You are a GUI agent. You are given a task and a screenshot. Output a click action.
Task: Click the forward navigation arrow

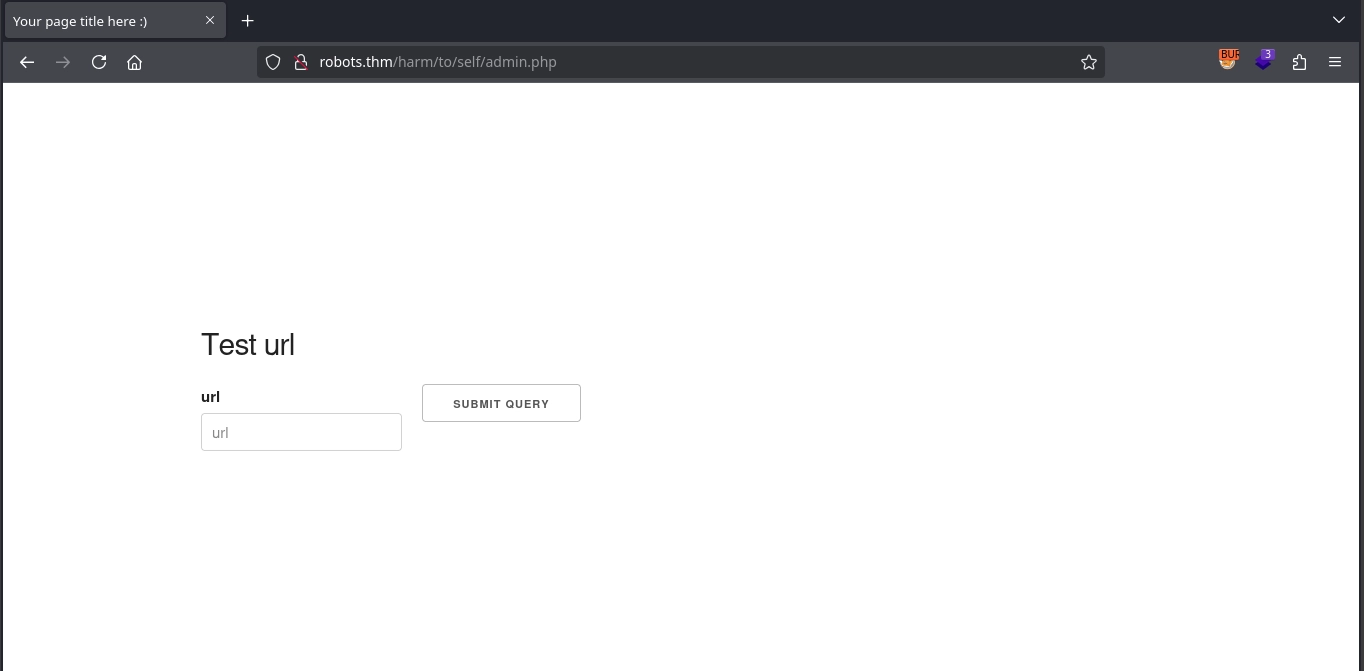(63, 62)
